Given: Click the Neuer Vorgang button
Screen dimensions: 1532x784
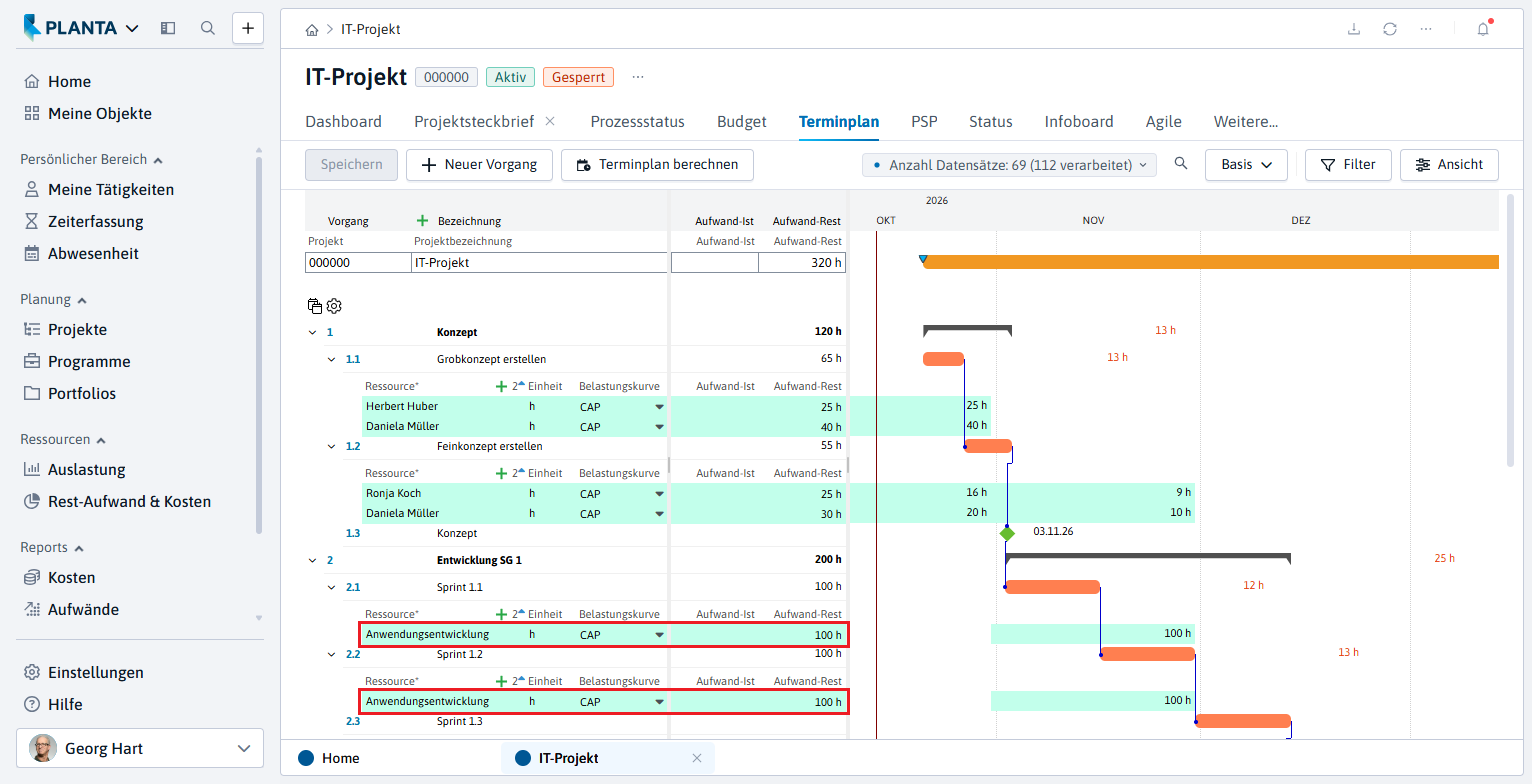Looking at the screenshot, I should [479, 165].
